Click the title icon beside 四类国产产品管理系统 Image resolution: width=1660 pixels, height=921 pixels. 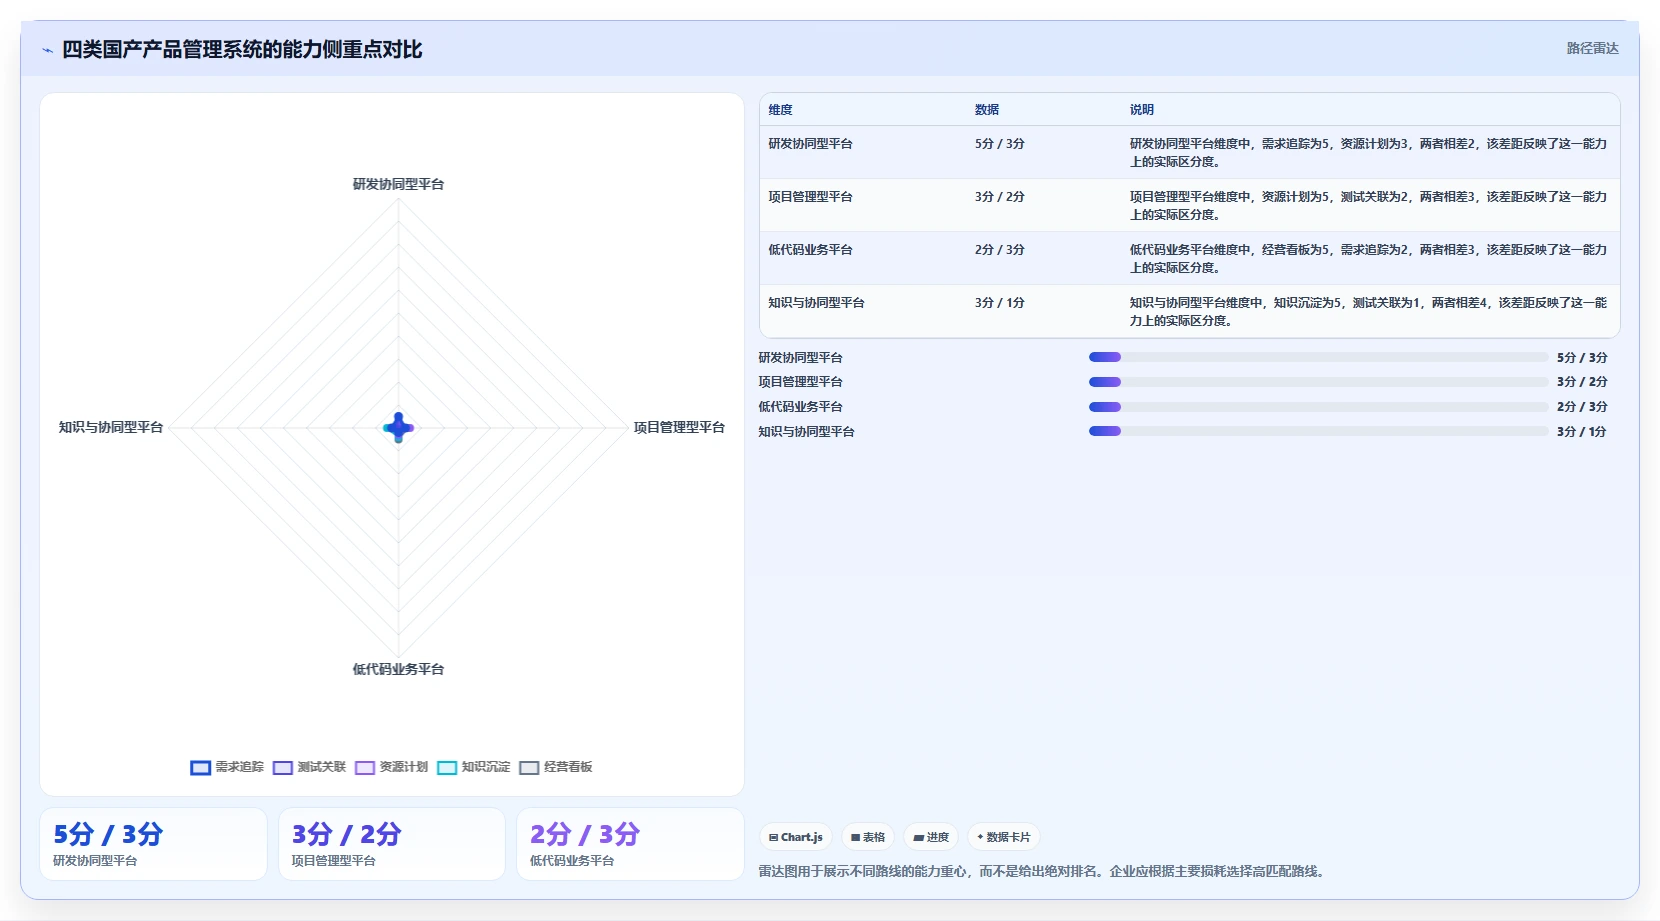(47, 50)
